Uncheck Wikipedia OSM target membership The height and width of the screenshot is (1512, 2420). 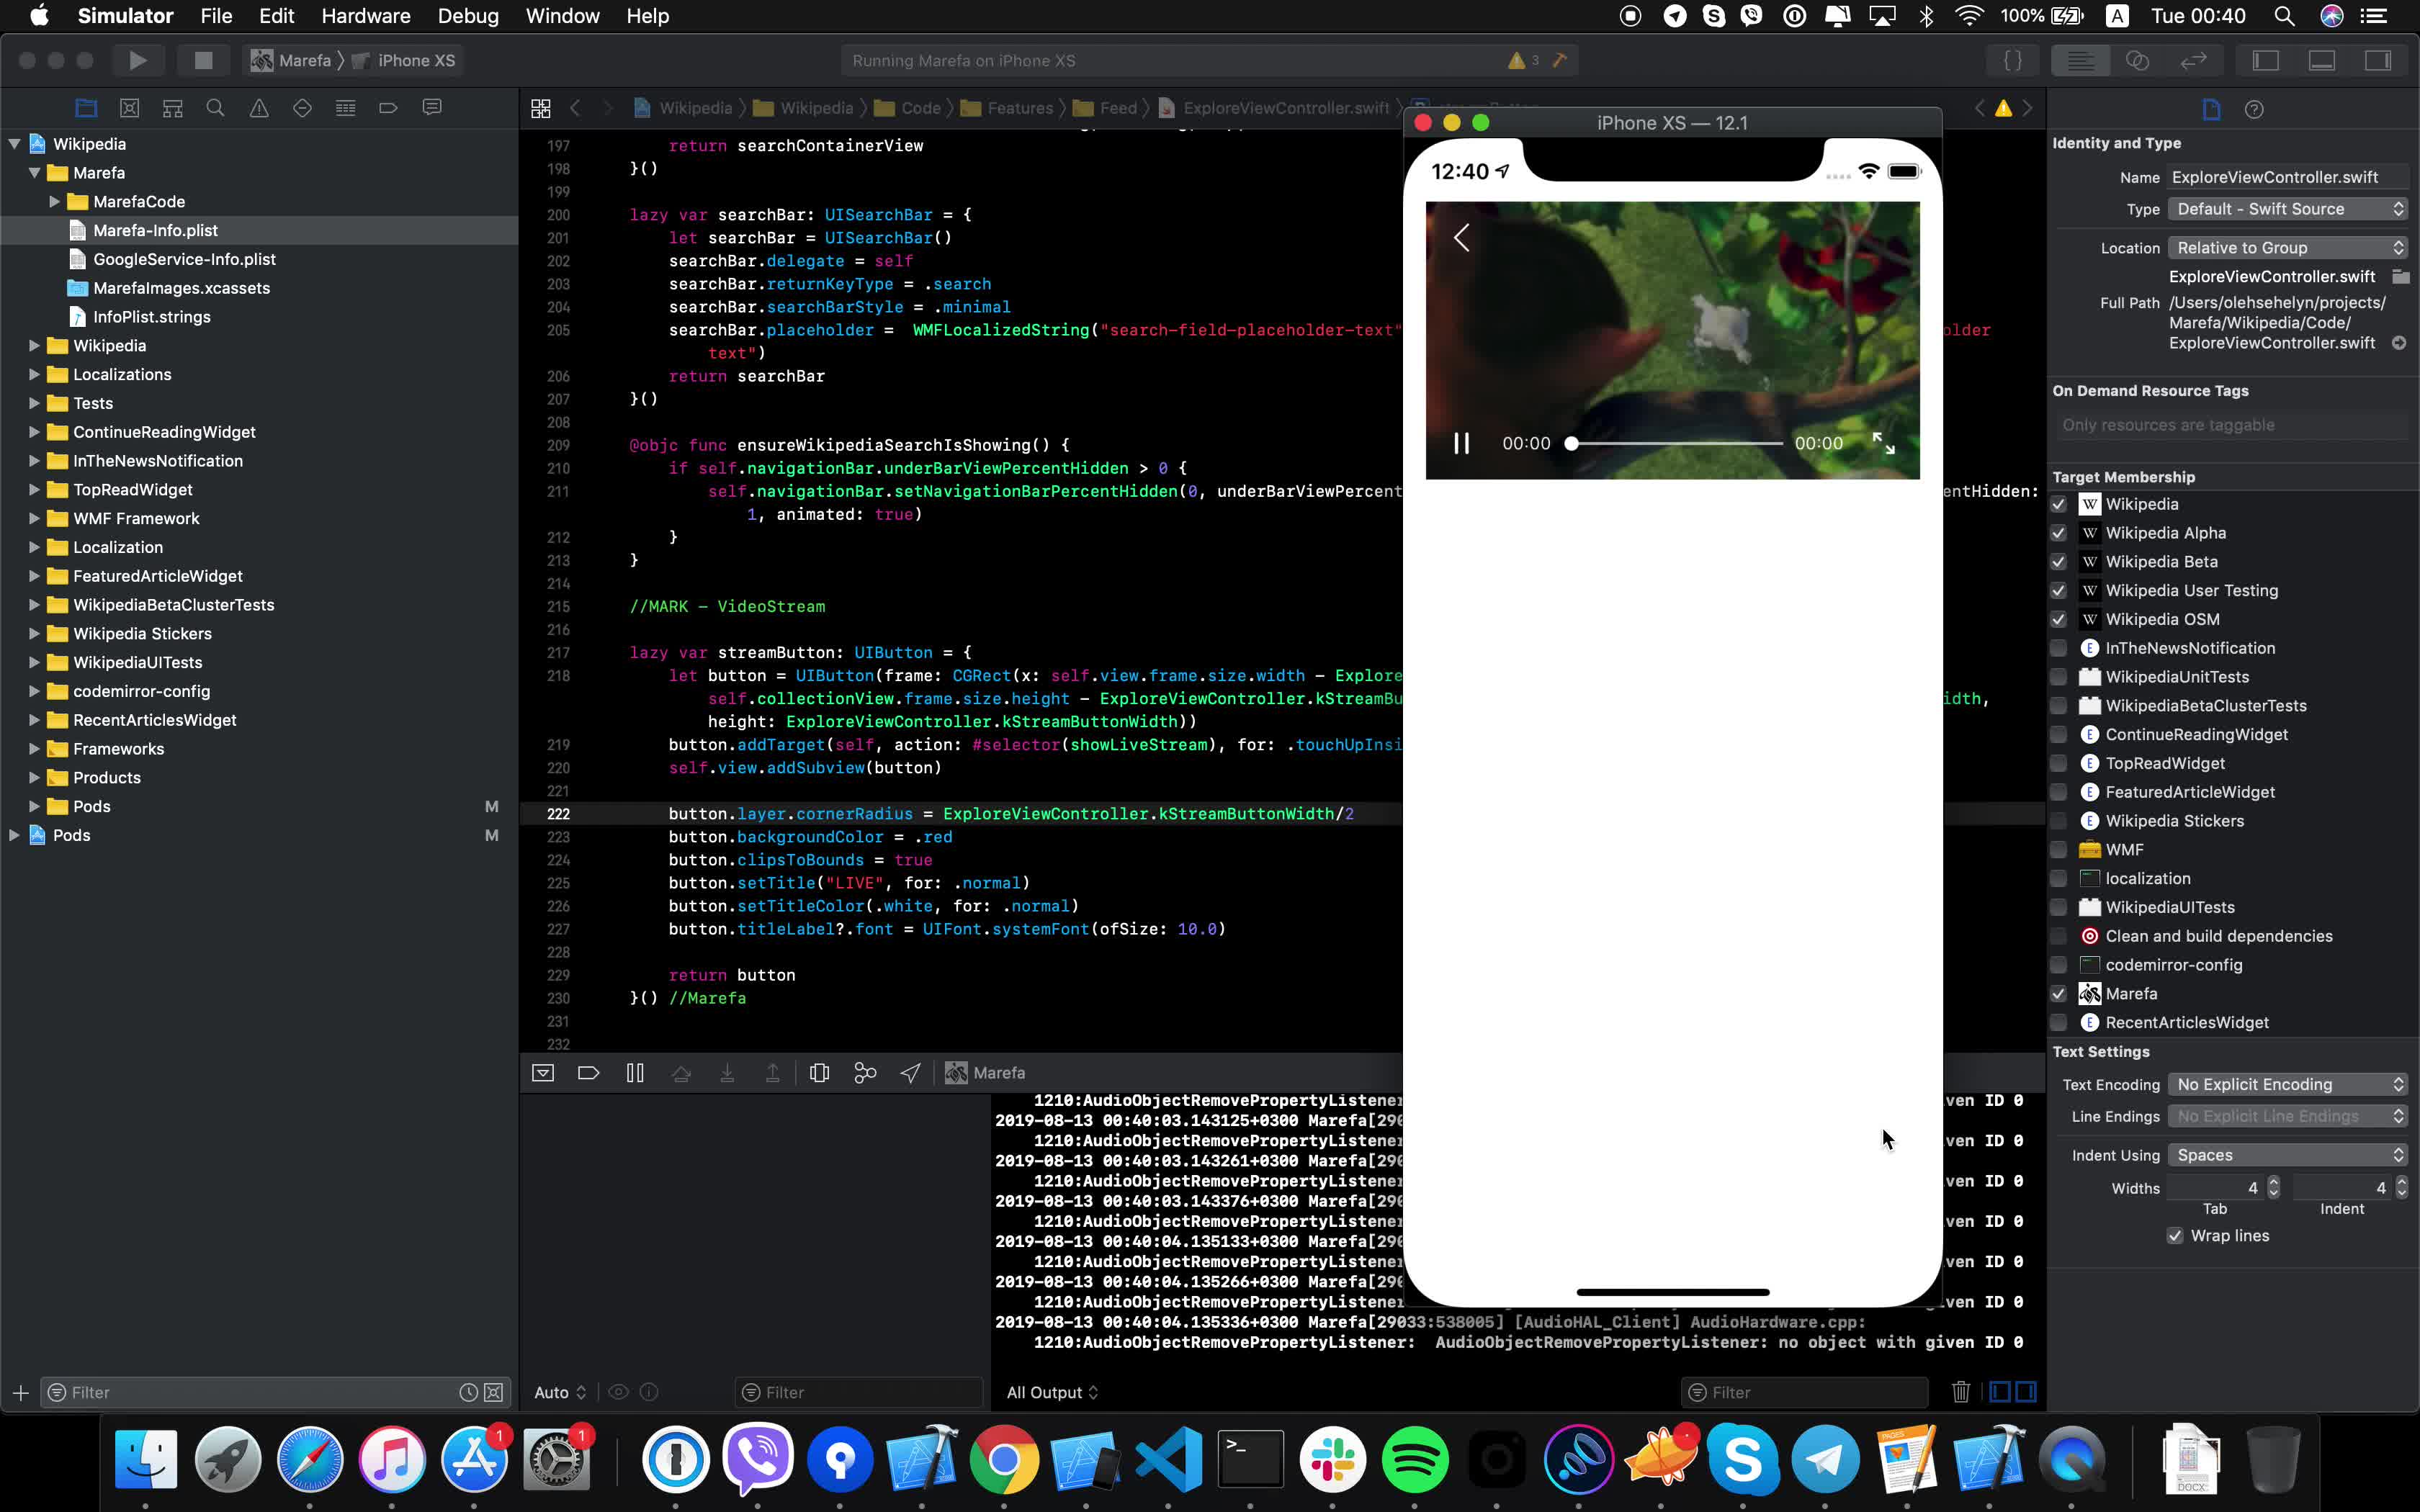pos(2058,619)
